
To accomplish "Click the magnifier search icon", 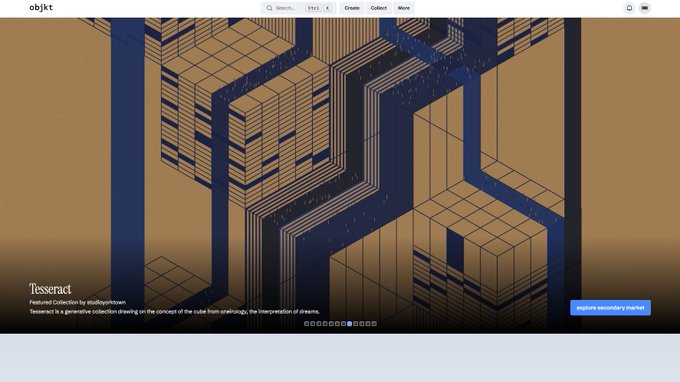I will click(x=269, y=8).
